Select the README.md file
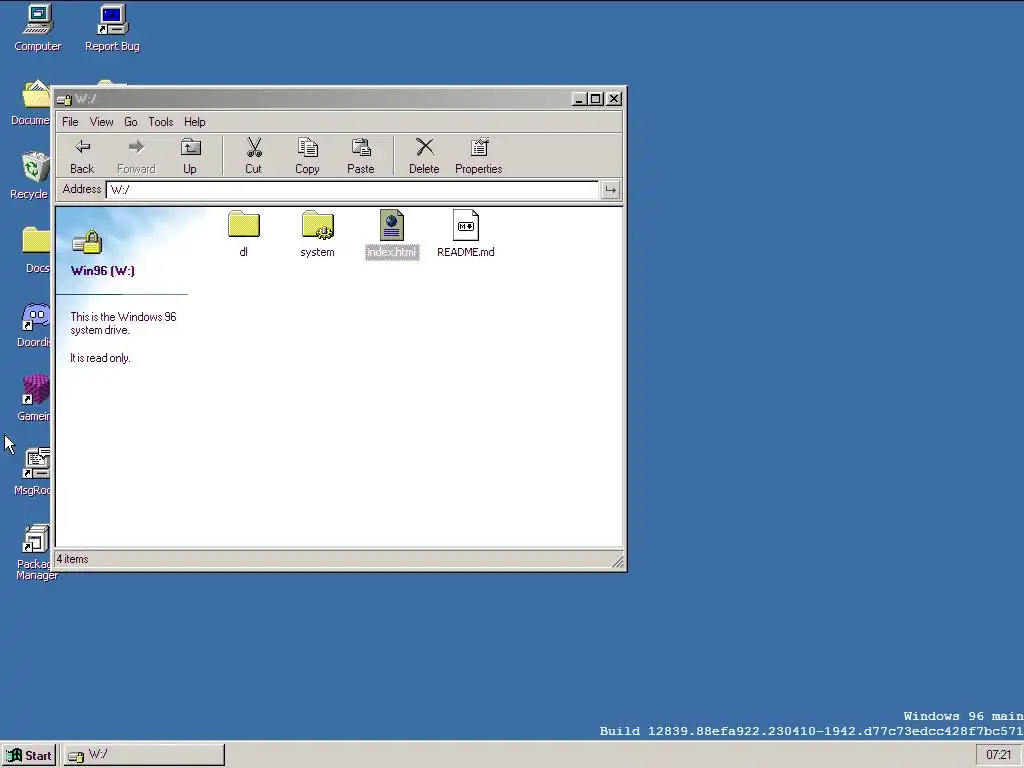 (466, 234)
